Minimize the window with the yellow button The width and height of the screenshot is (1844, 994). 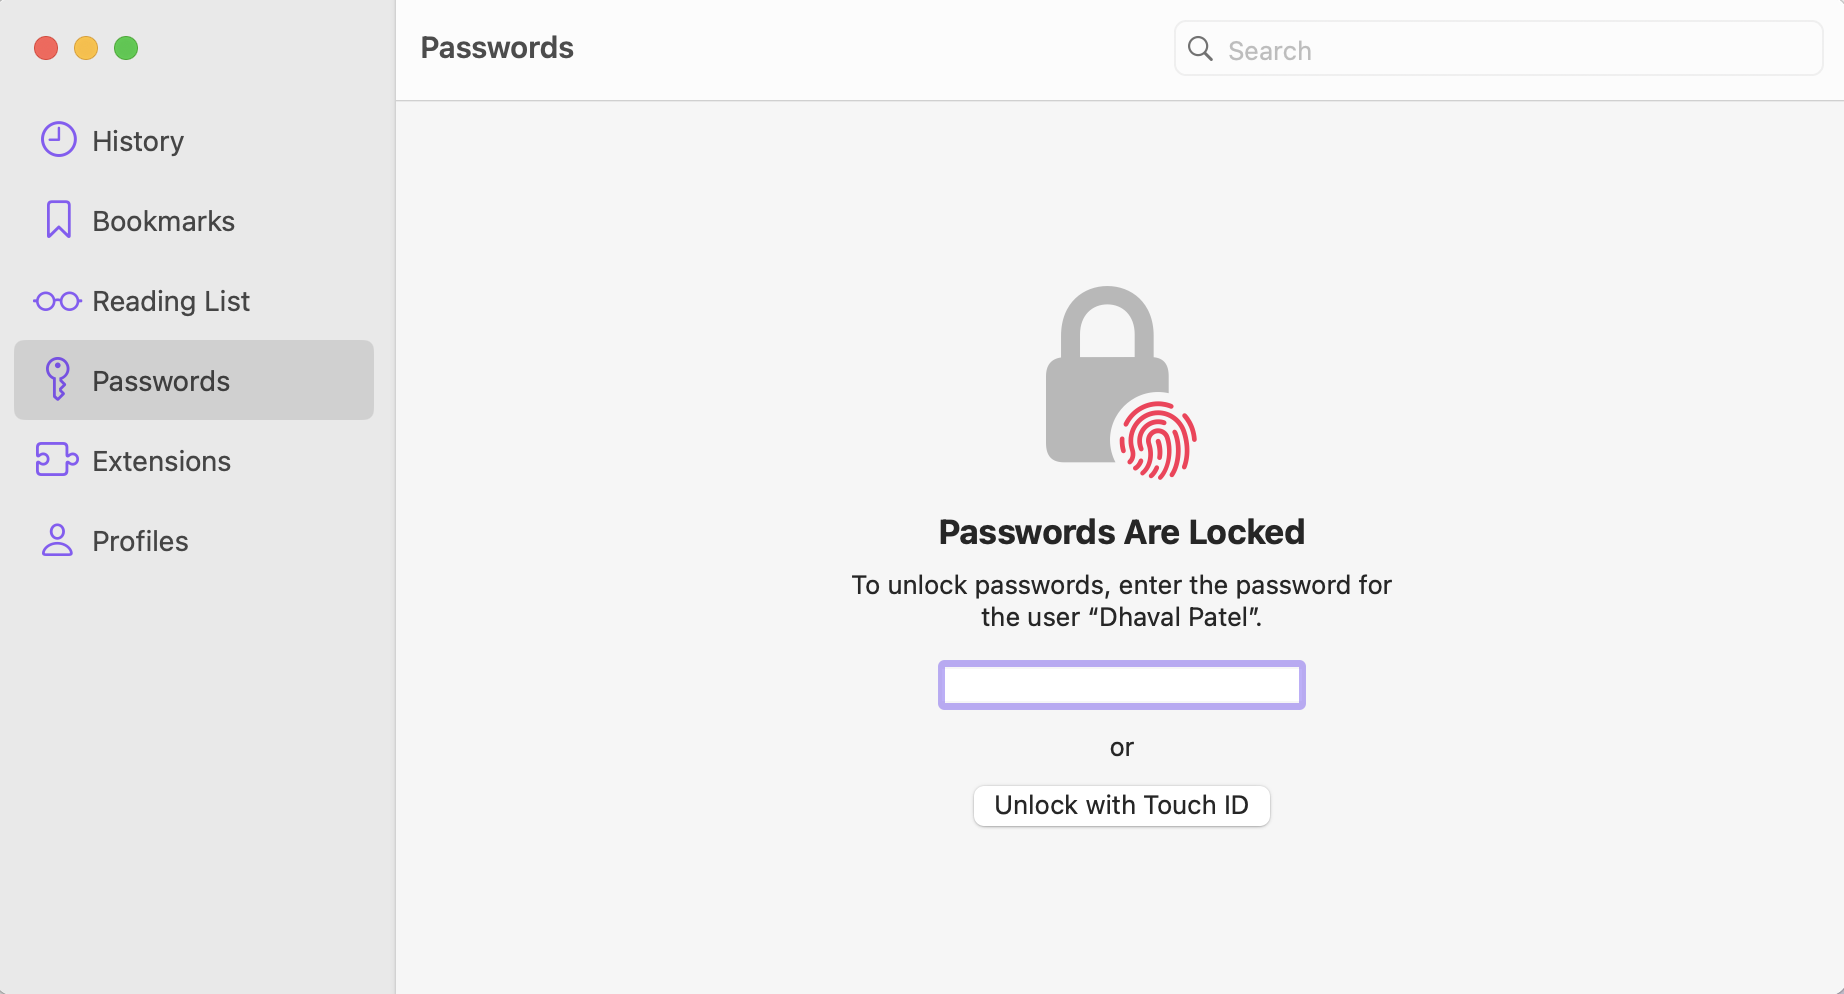pos(86,48)
